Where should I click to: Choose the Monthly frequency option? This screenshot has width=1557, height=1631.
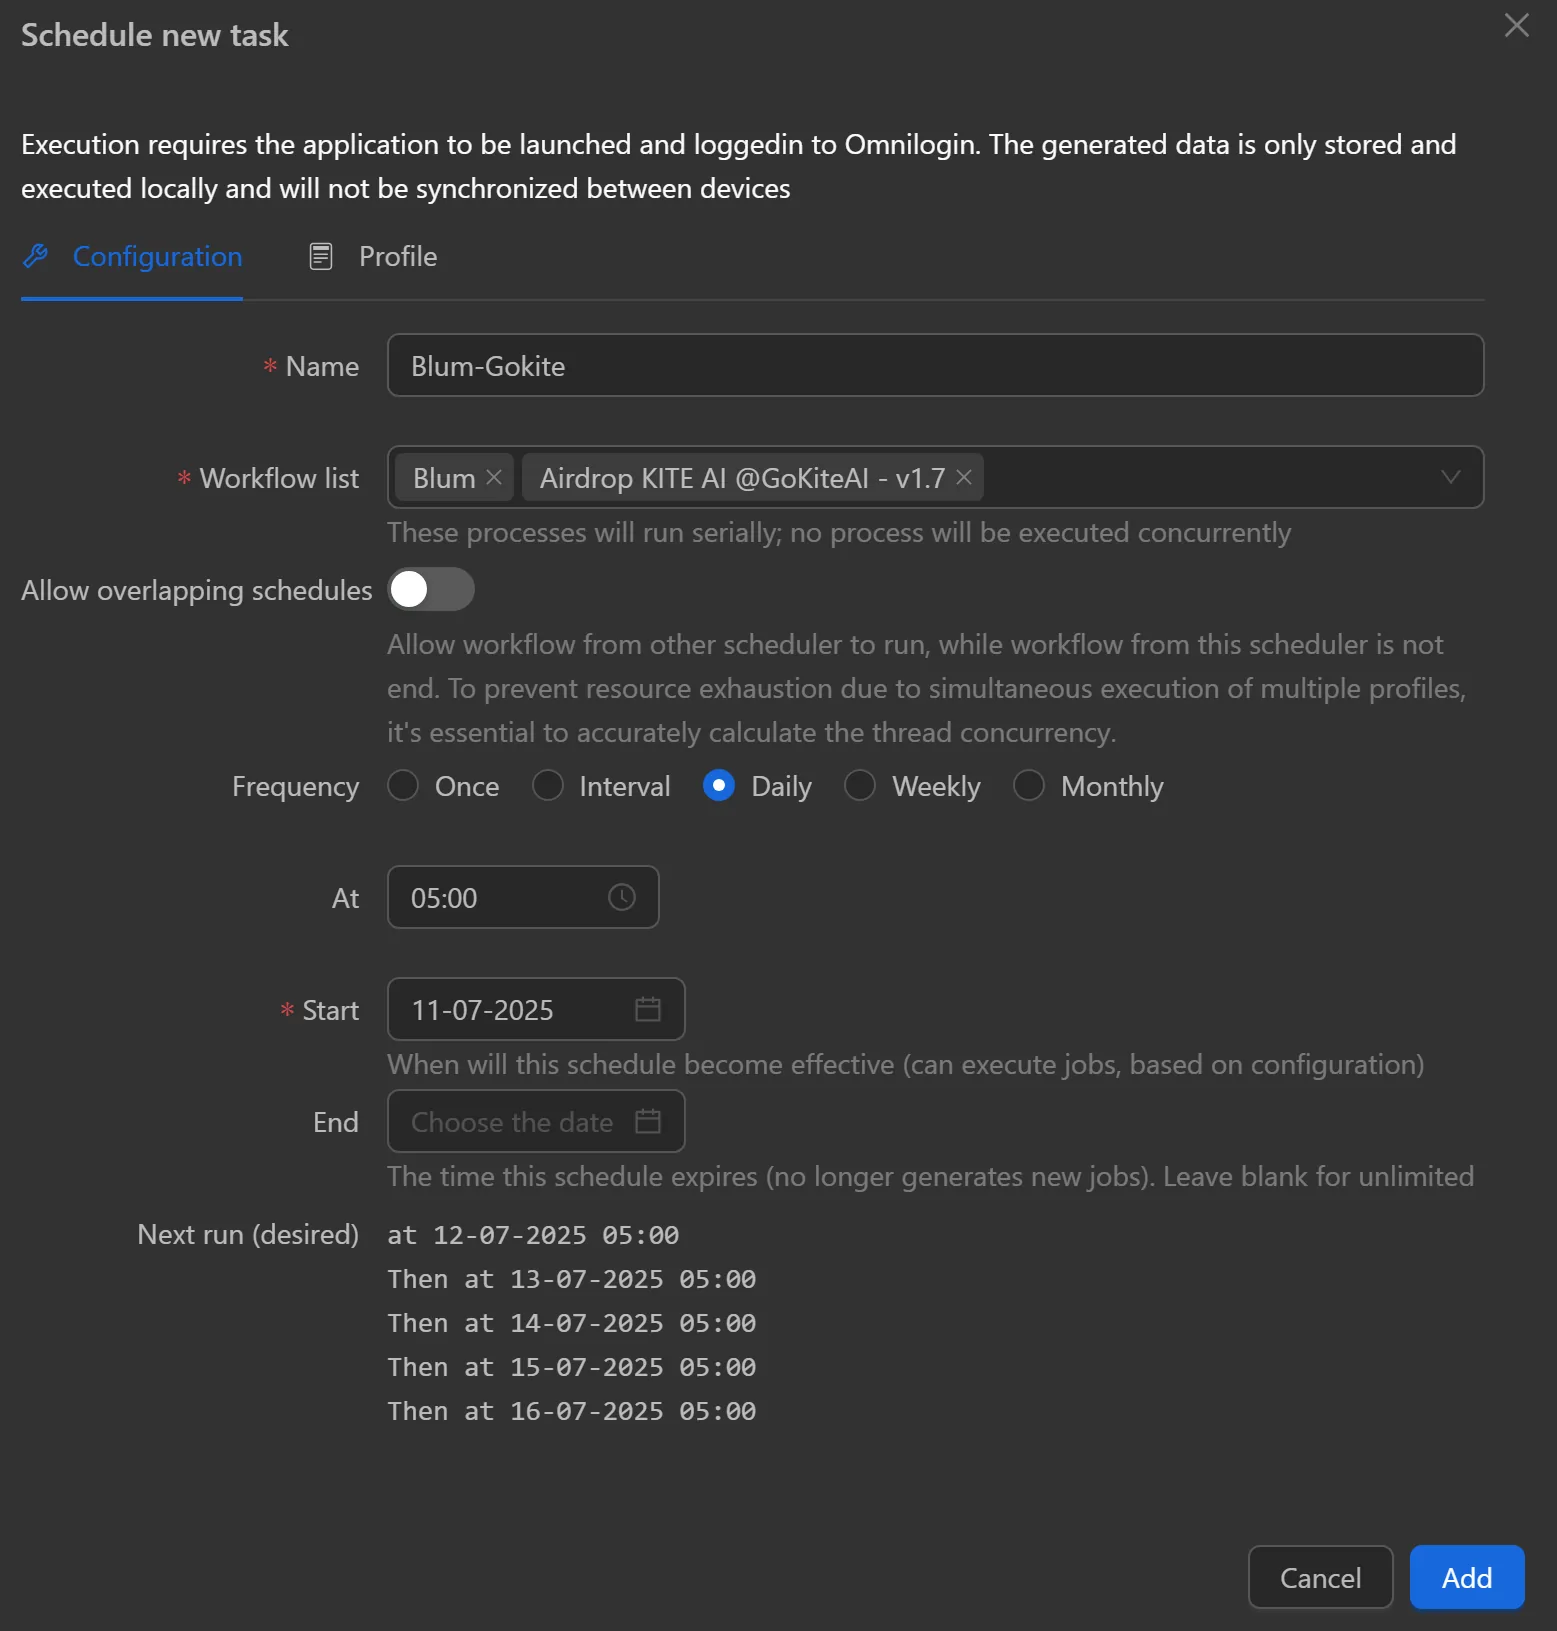point(1029,786)
